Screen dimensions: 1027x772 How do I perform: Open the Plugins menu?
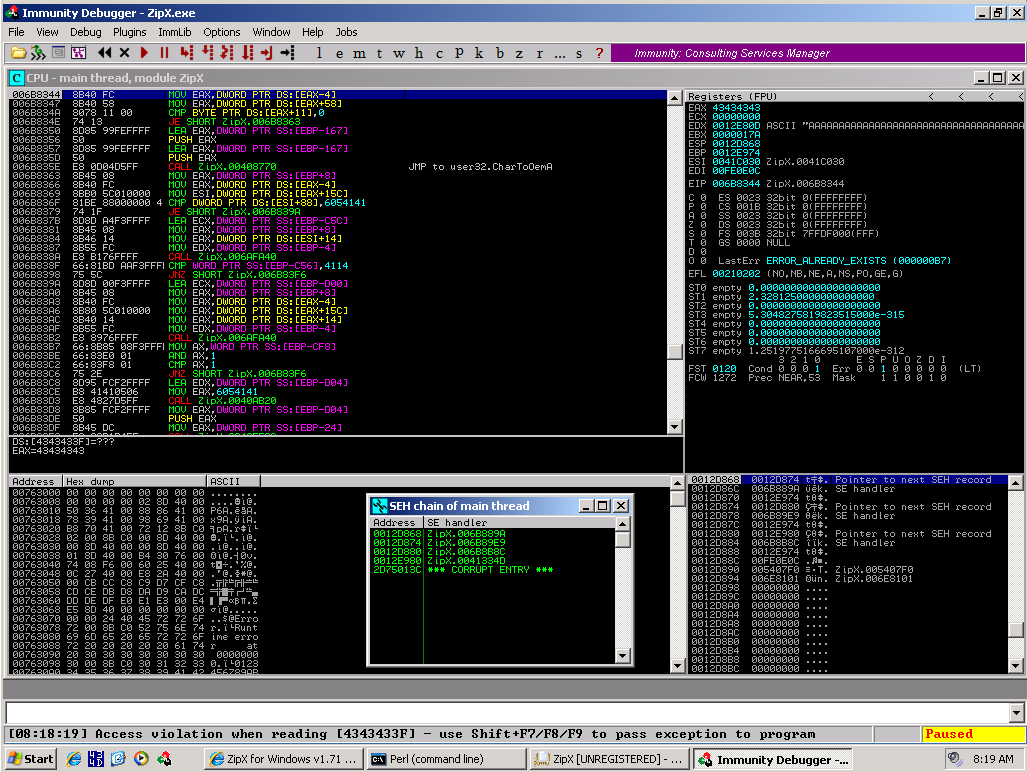(x=130, y=32)
